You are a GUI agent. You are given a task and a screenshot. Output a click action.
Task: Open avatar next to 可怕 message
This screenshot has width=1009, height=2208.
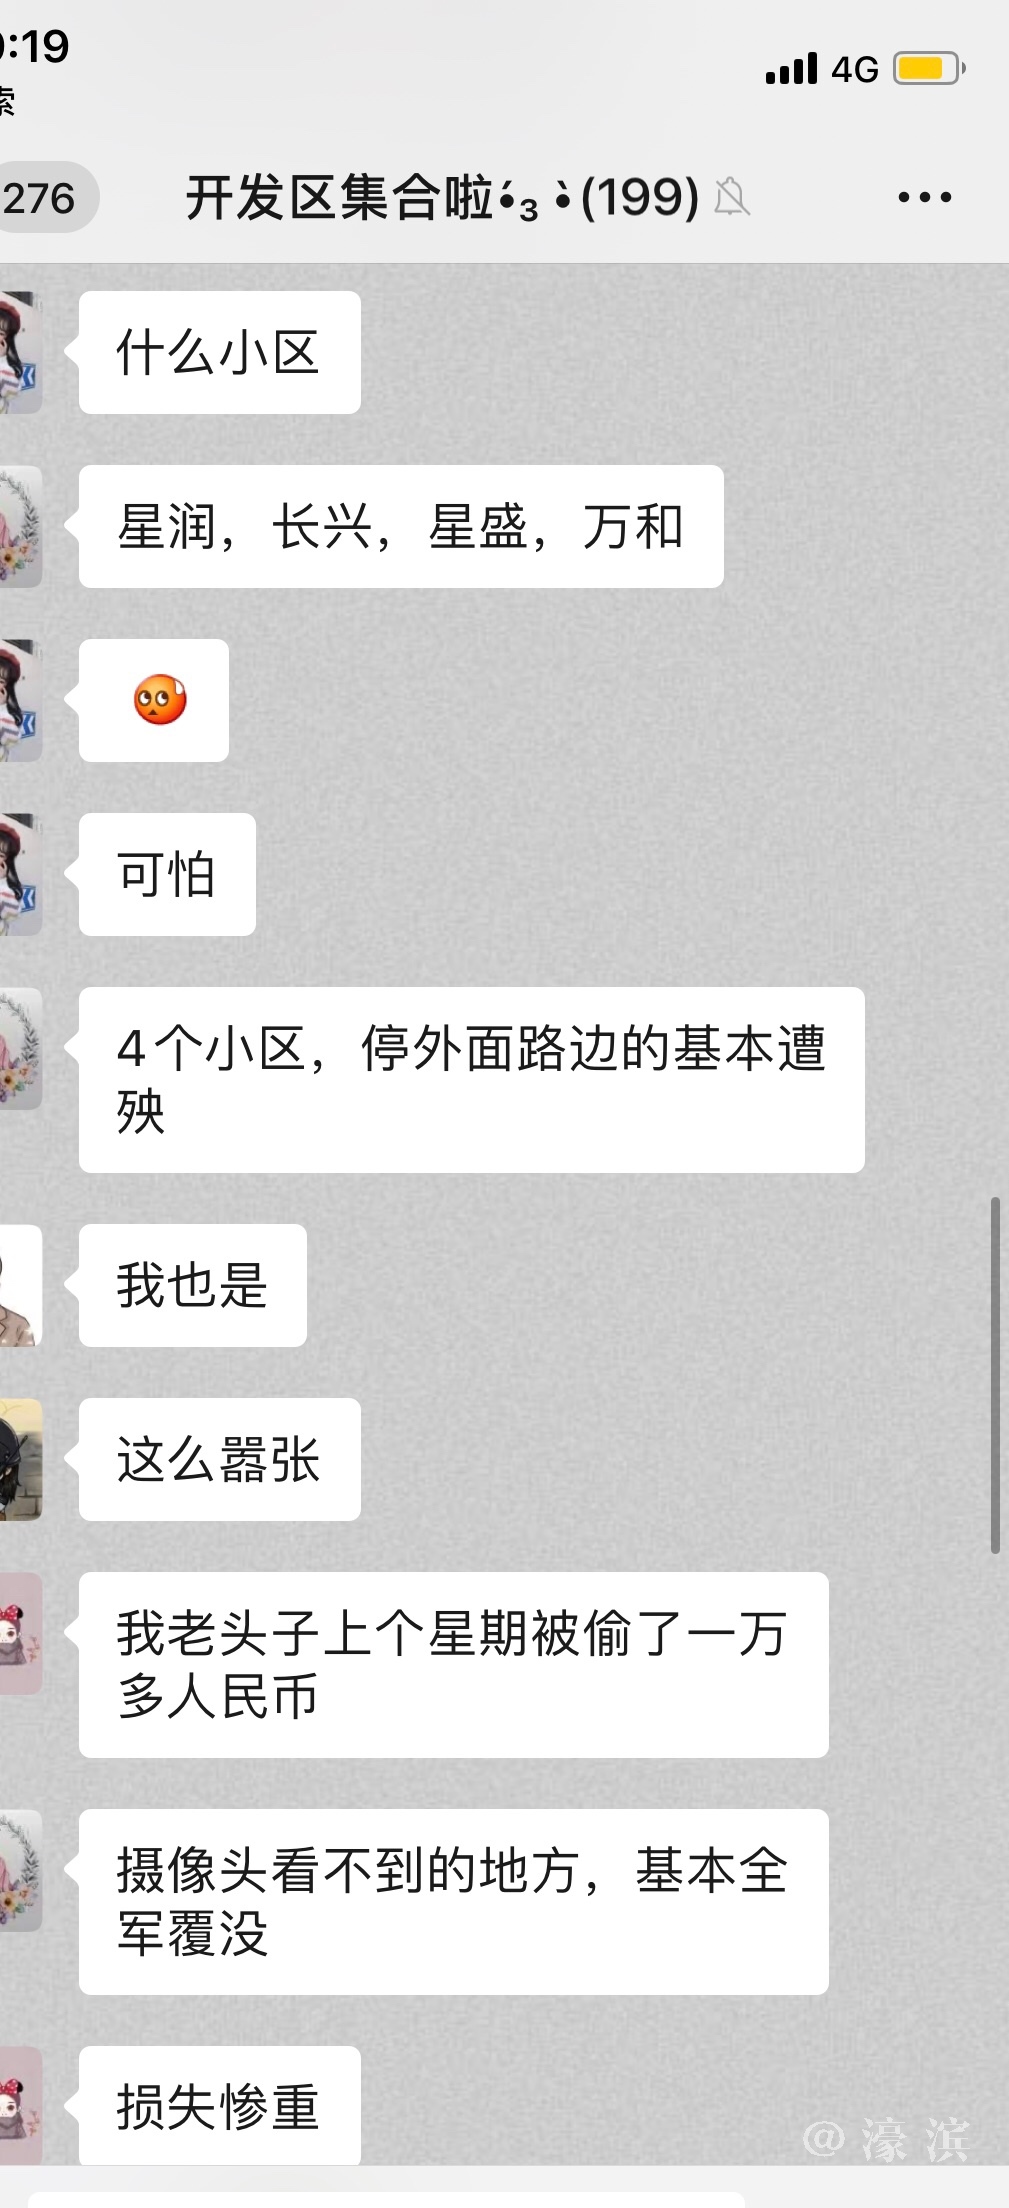[20, 874]
